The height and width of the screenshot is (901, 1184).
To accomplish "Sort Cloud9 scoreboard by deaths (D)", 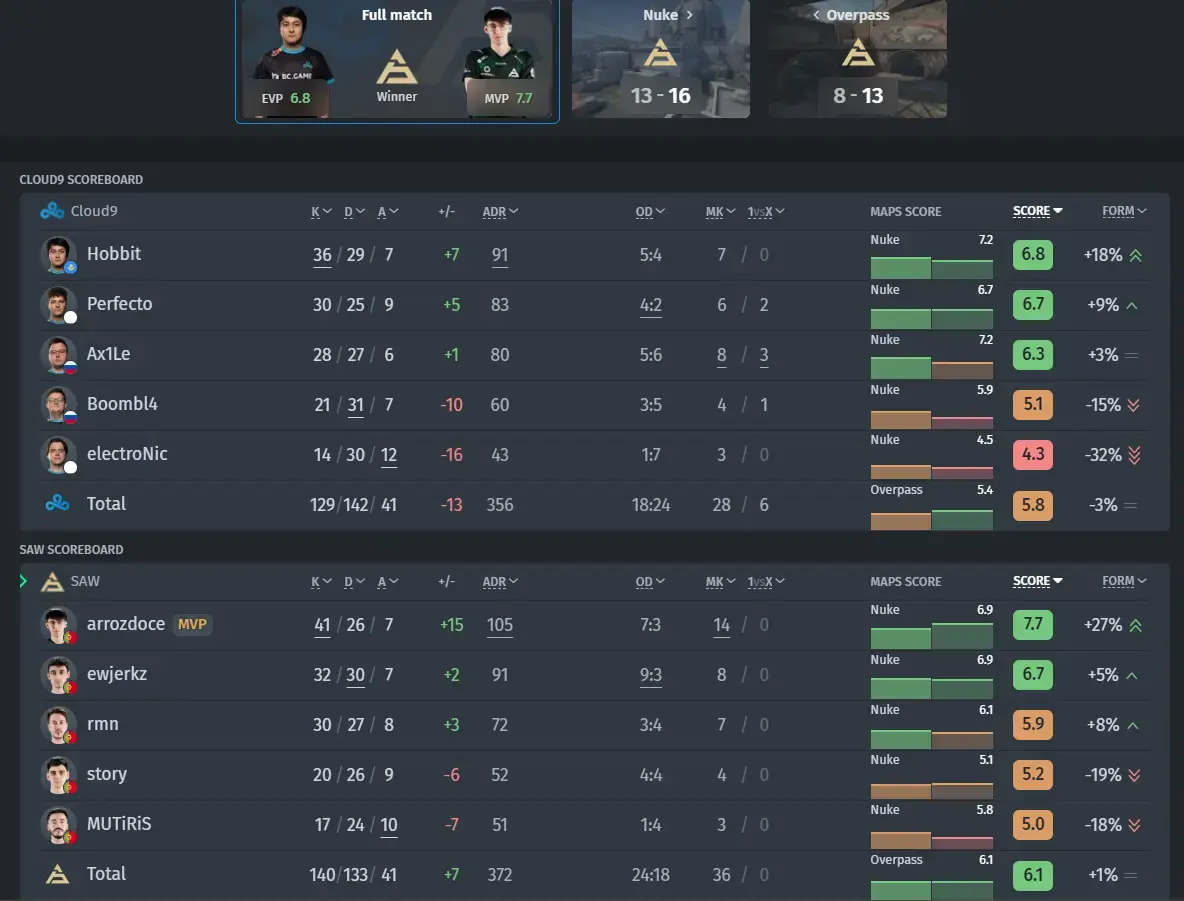I will click(x=354, y=211).
